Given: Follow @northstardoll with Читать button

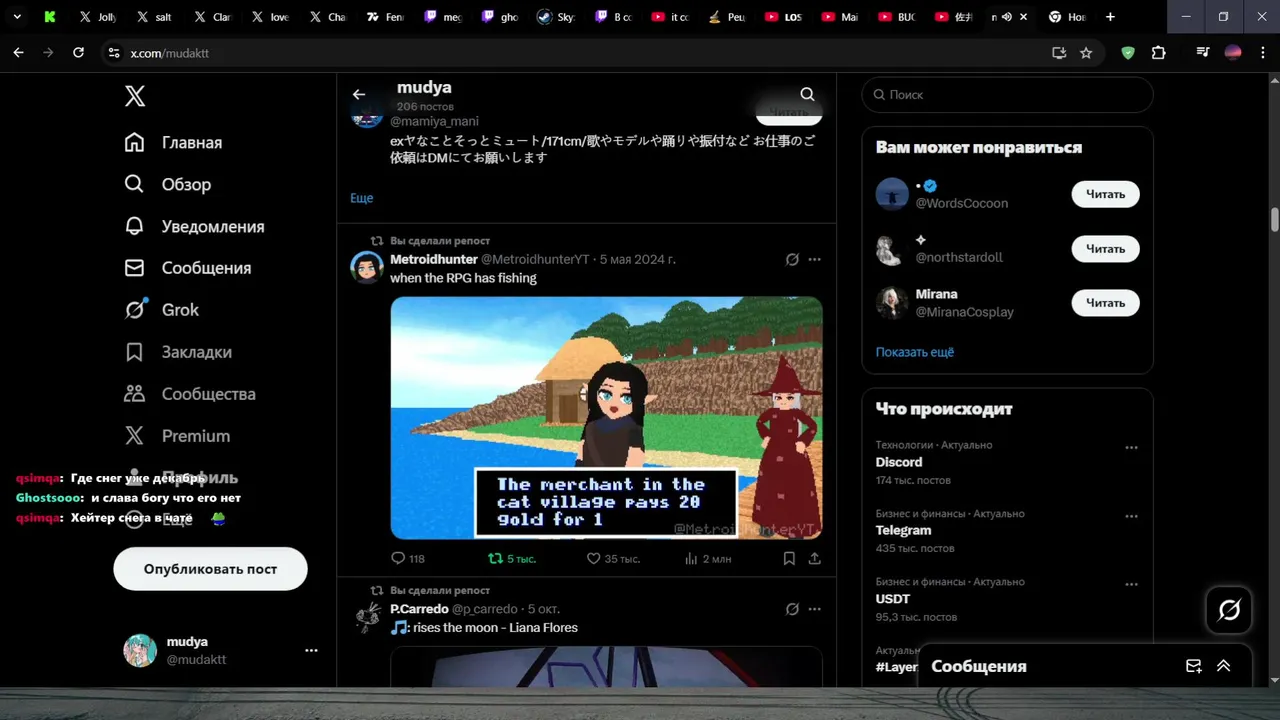Looking at the screenshot, I should tap(1105, 249).
